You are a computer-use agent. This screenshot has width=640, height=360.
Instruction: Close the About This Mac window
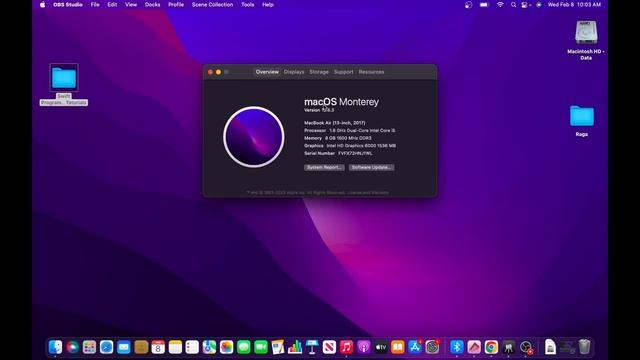[210, 72]
